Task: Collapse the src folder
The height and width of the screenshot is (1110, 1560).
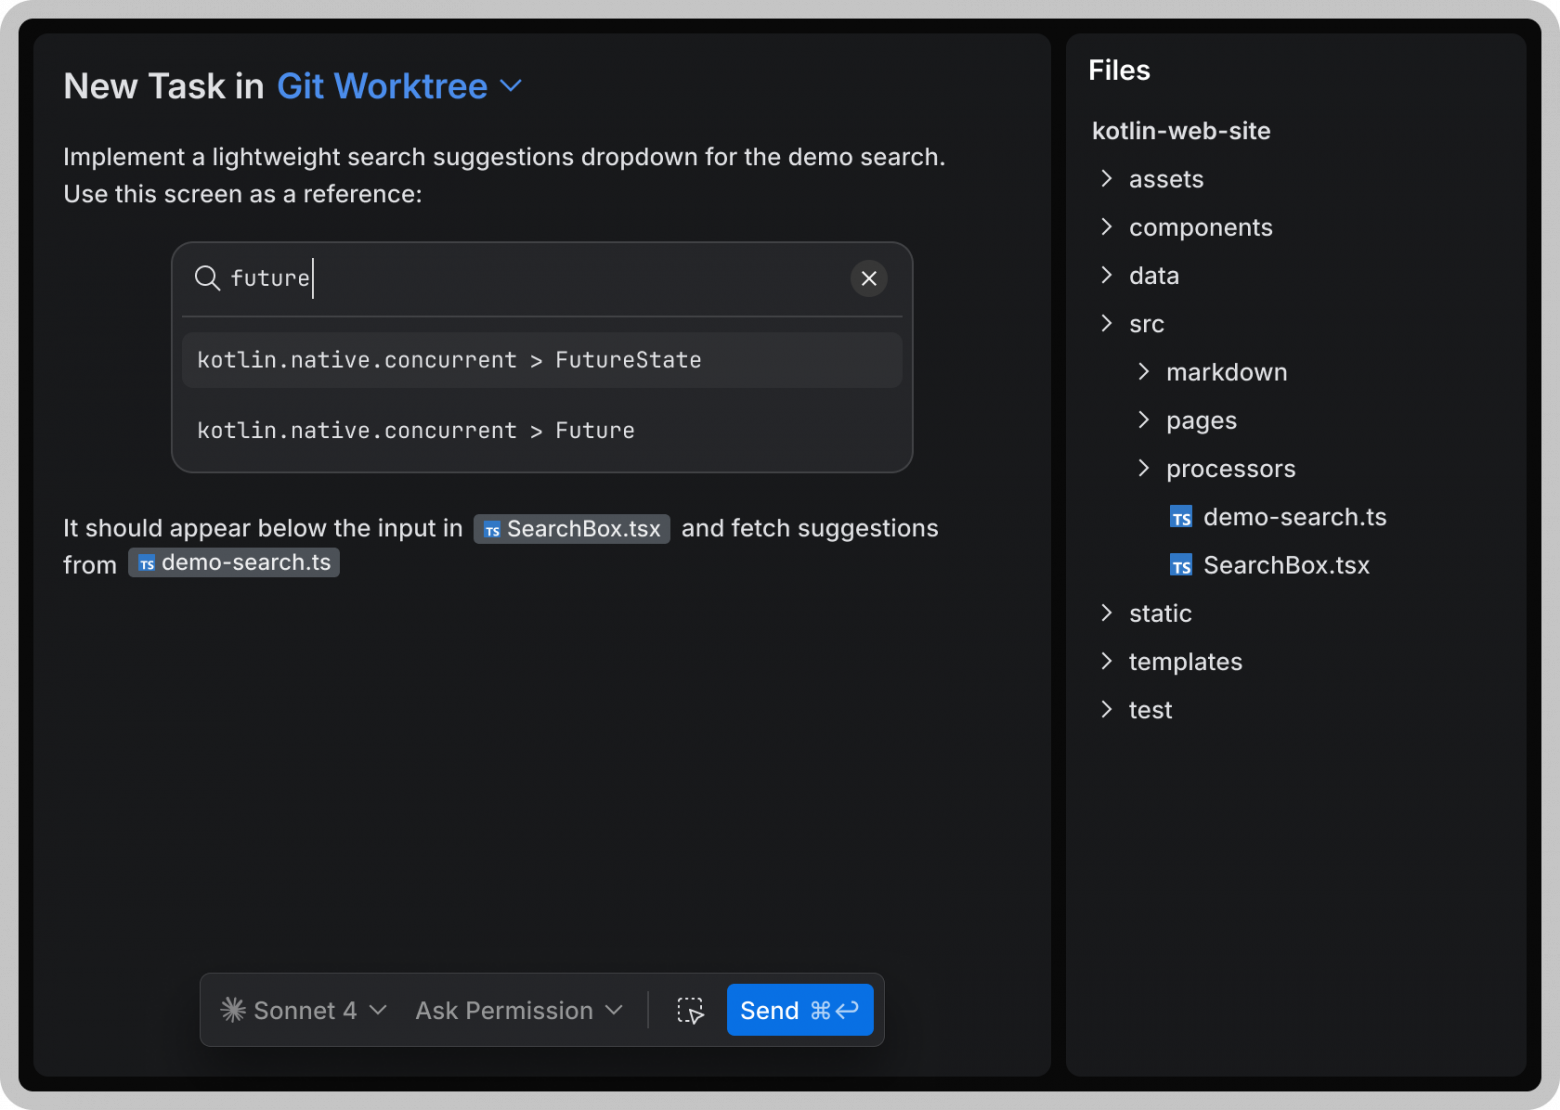Action: [1107, 323]
